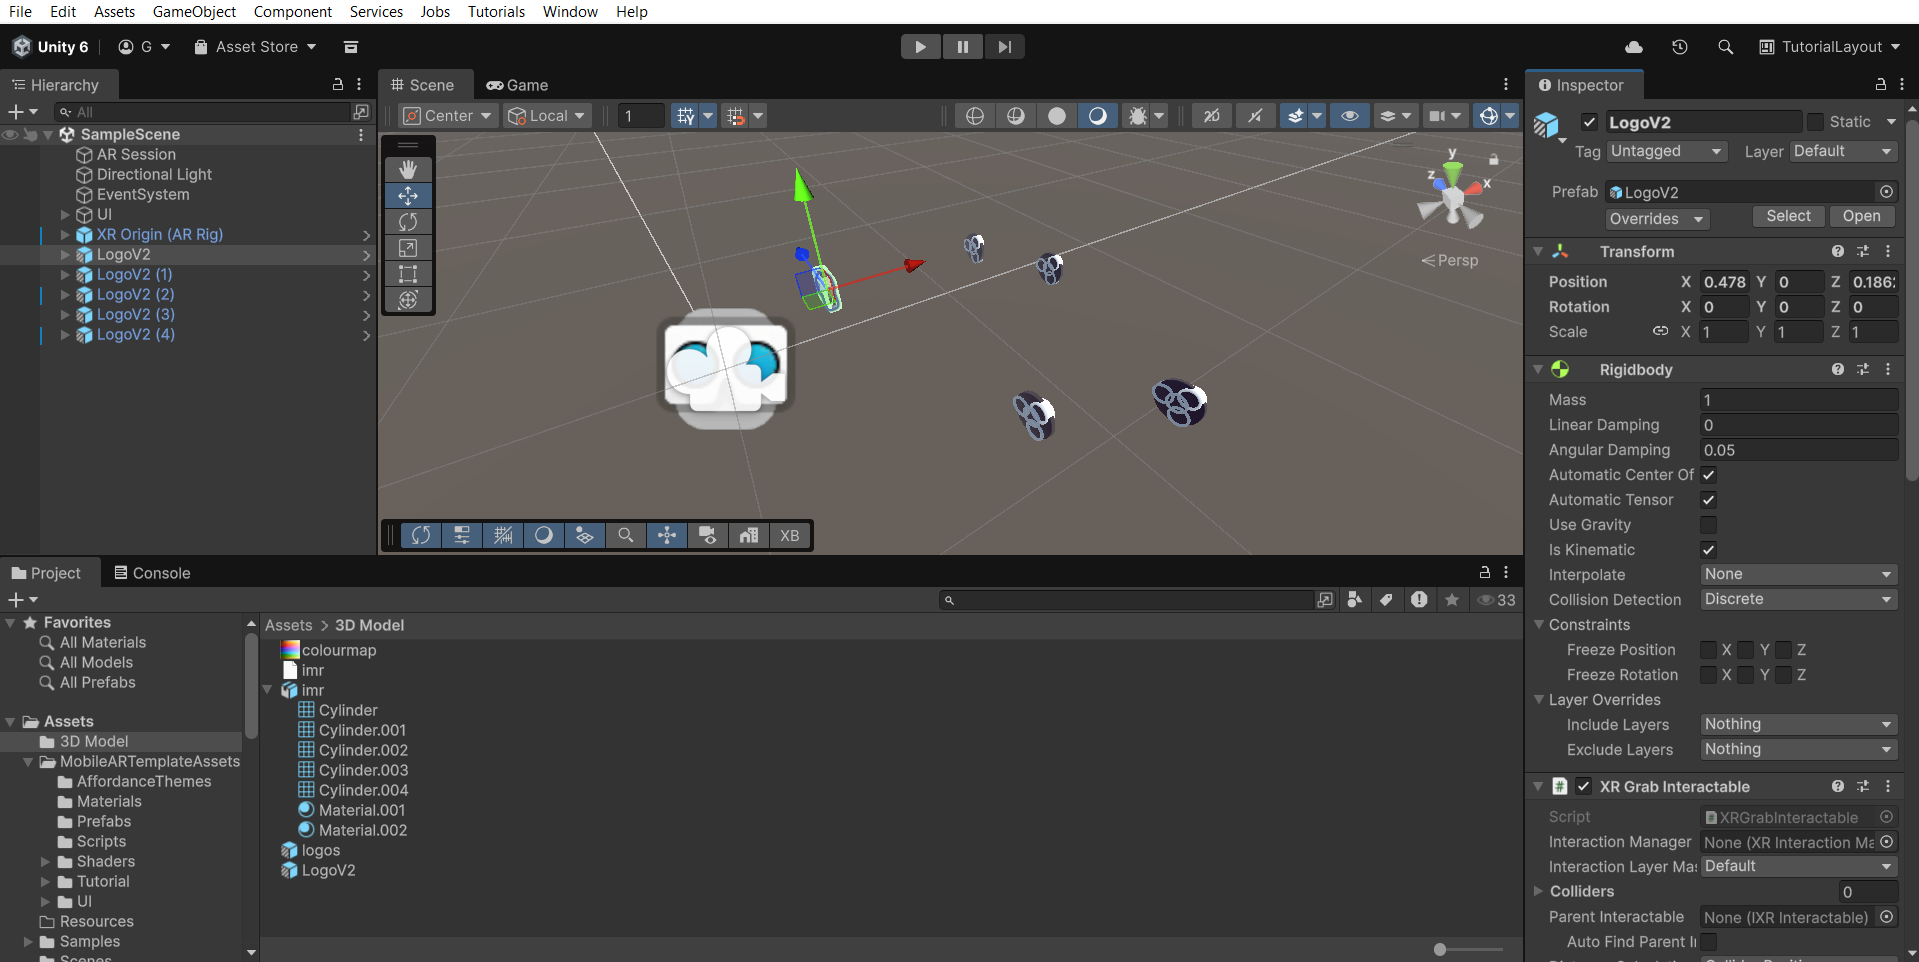Disable the Is Kinematic checkbox
Viewport: 1919px width, 962px height.
pos(1709,550)
